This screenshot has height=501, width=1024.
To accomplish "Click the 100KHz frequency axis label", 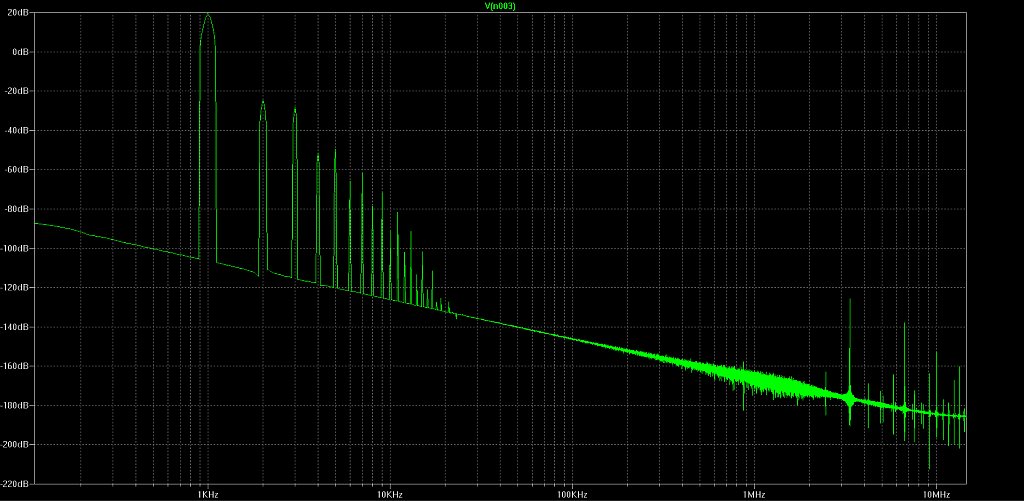I will (572, 494).
